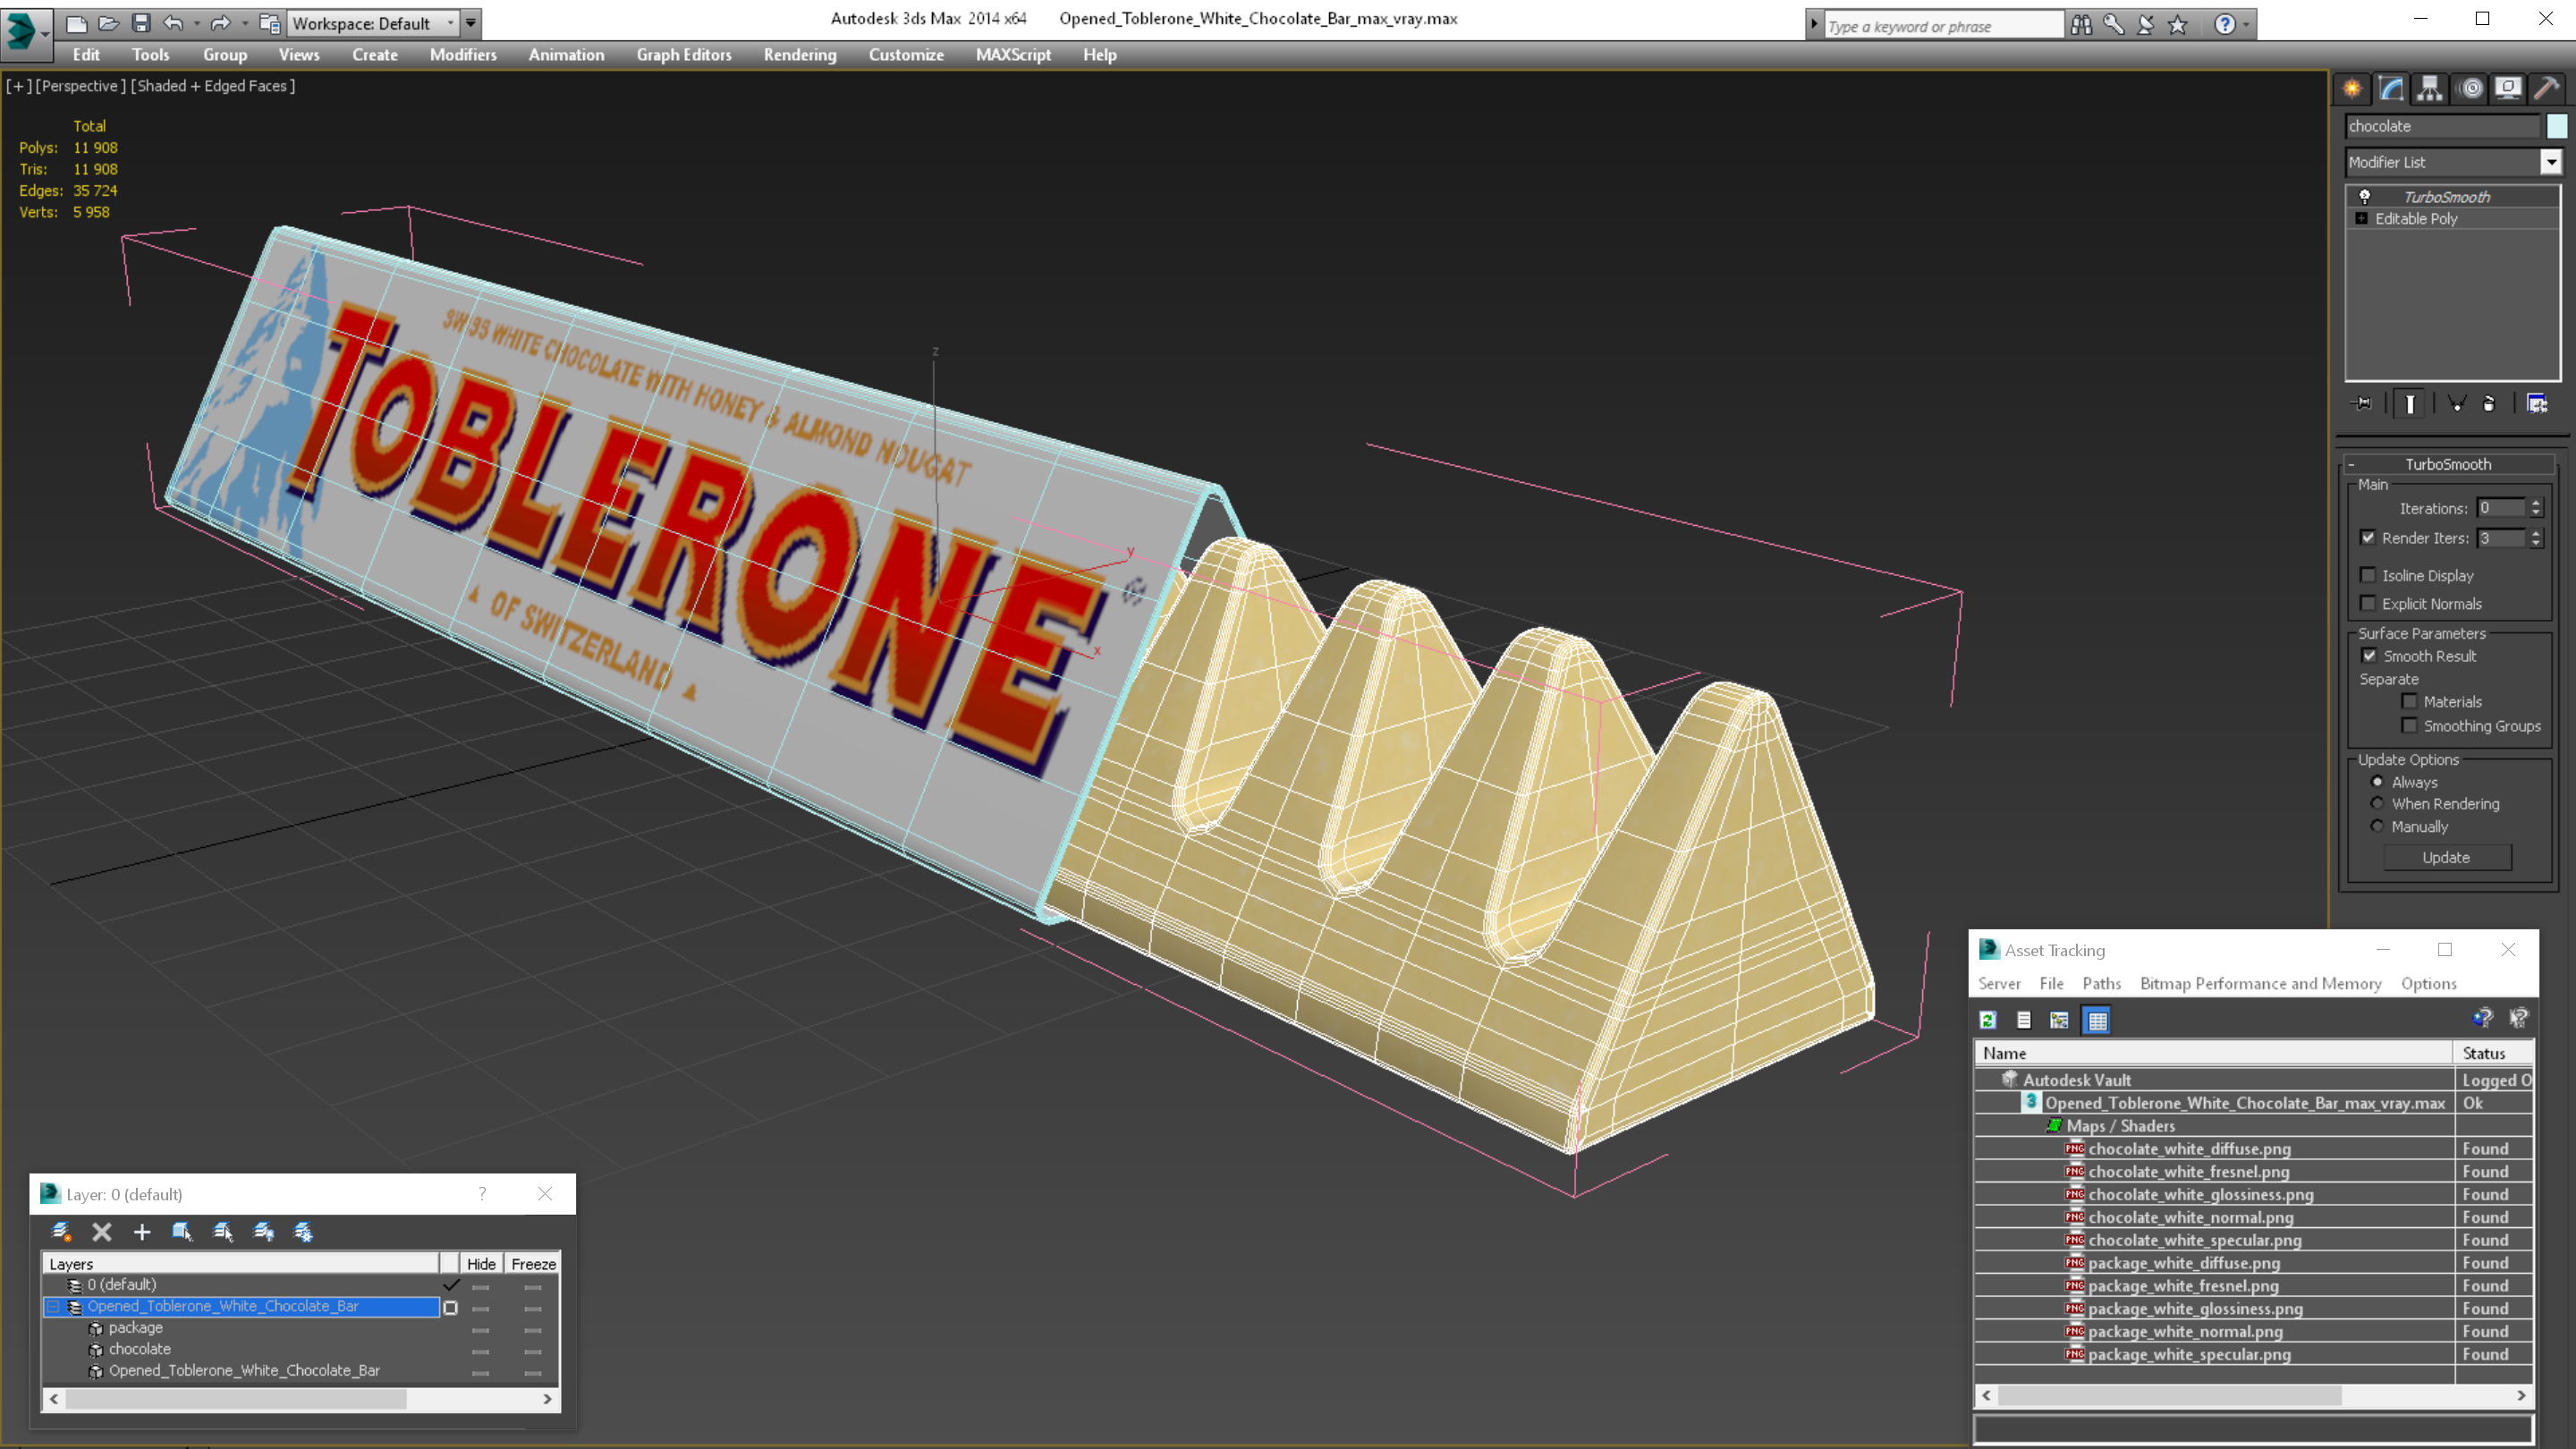Viewport: 2576px width, 1449px height.
Task: Enable Separate by Smoothing Groups checkbox
Action: (2409, 725)
